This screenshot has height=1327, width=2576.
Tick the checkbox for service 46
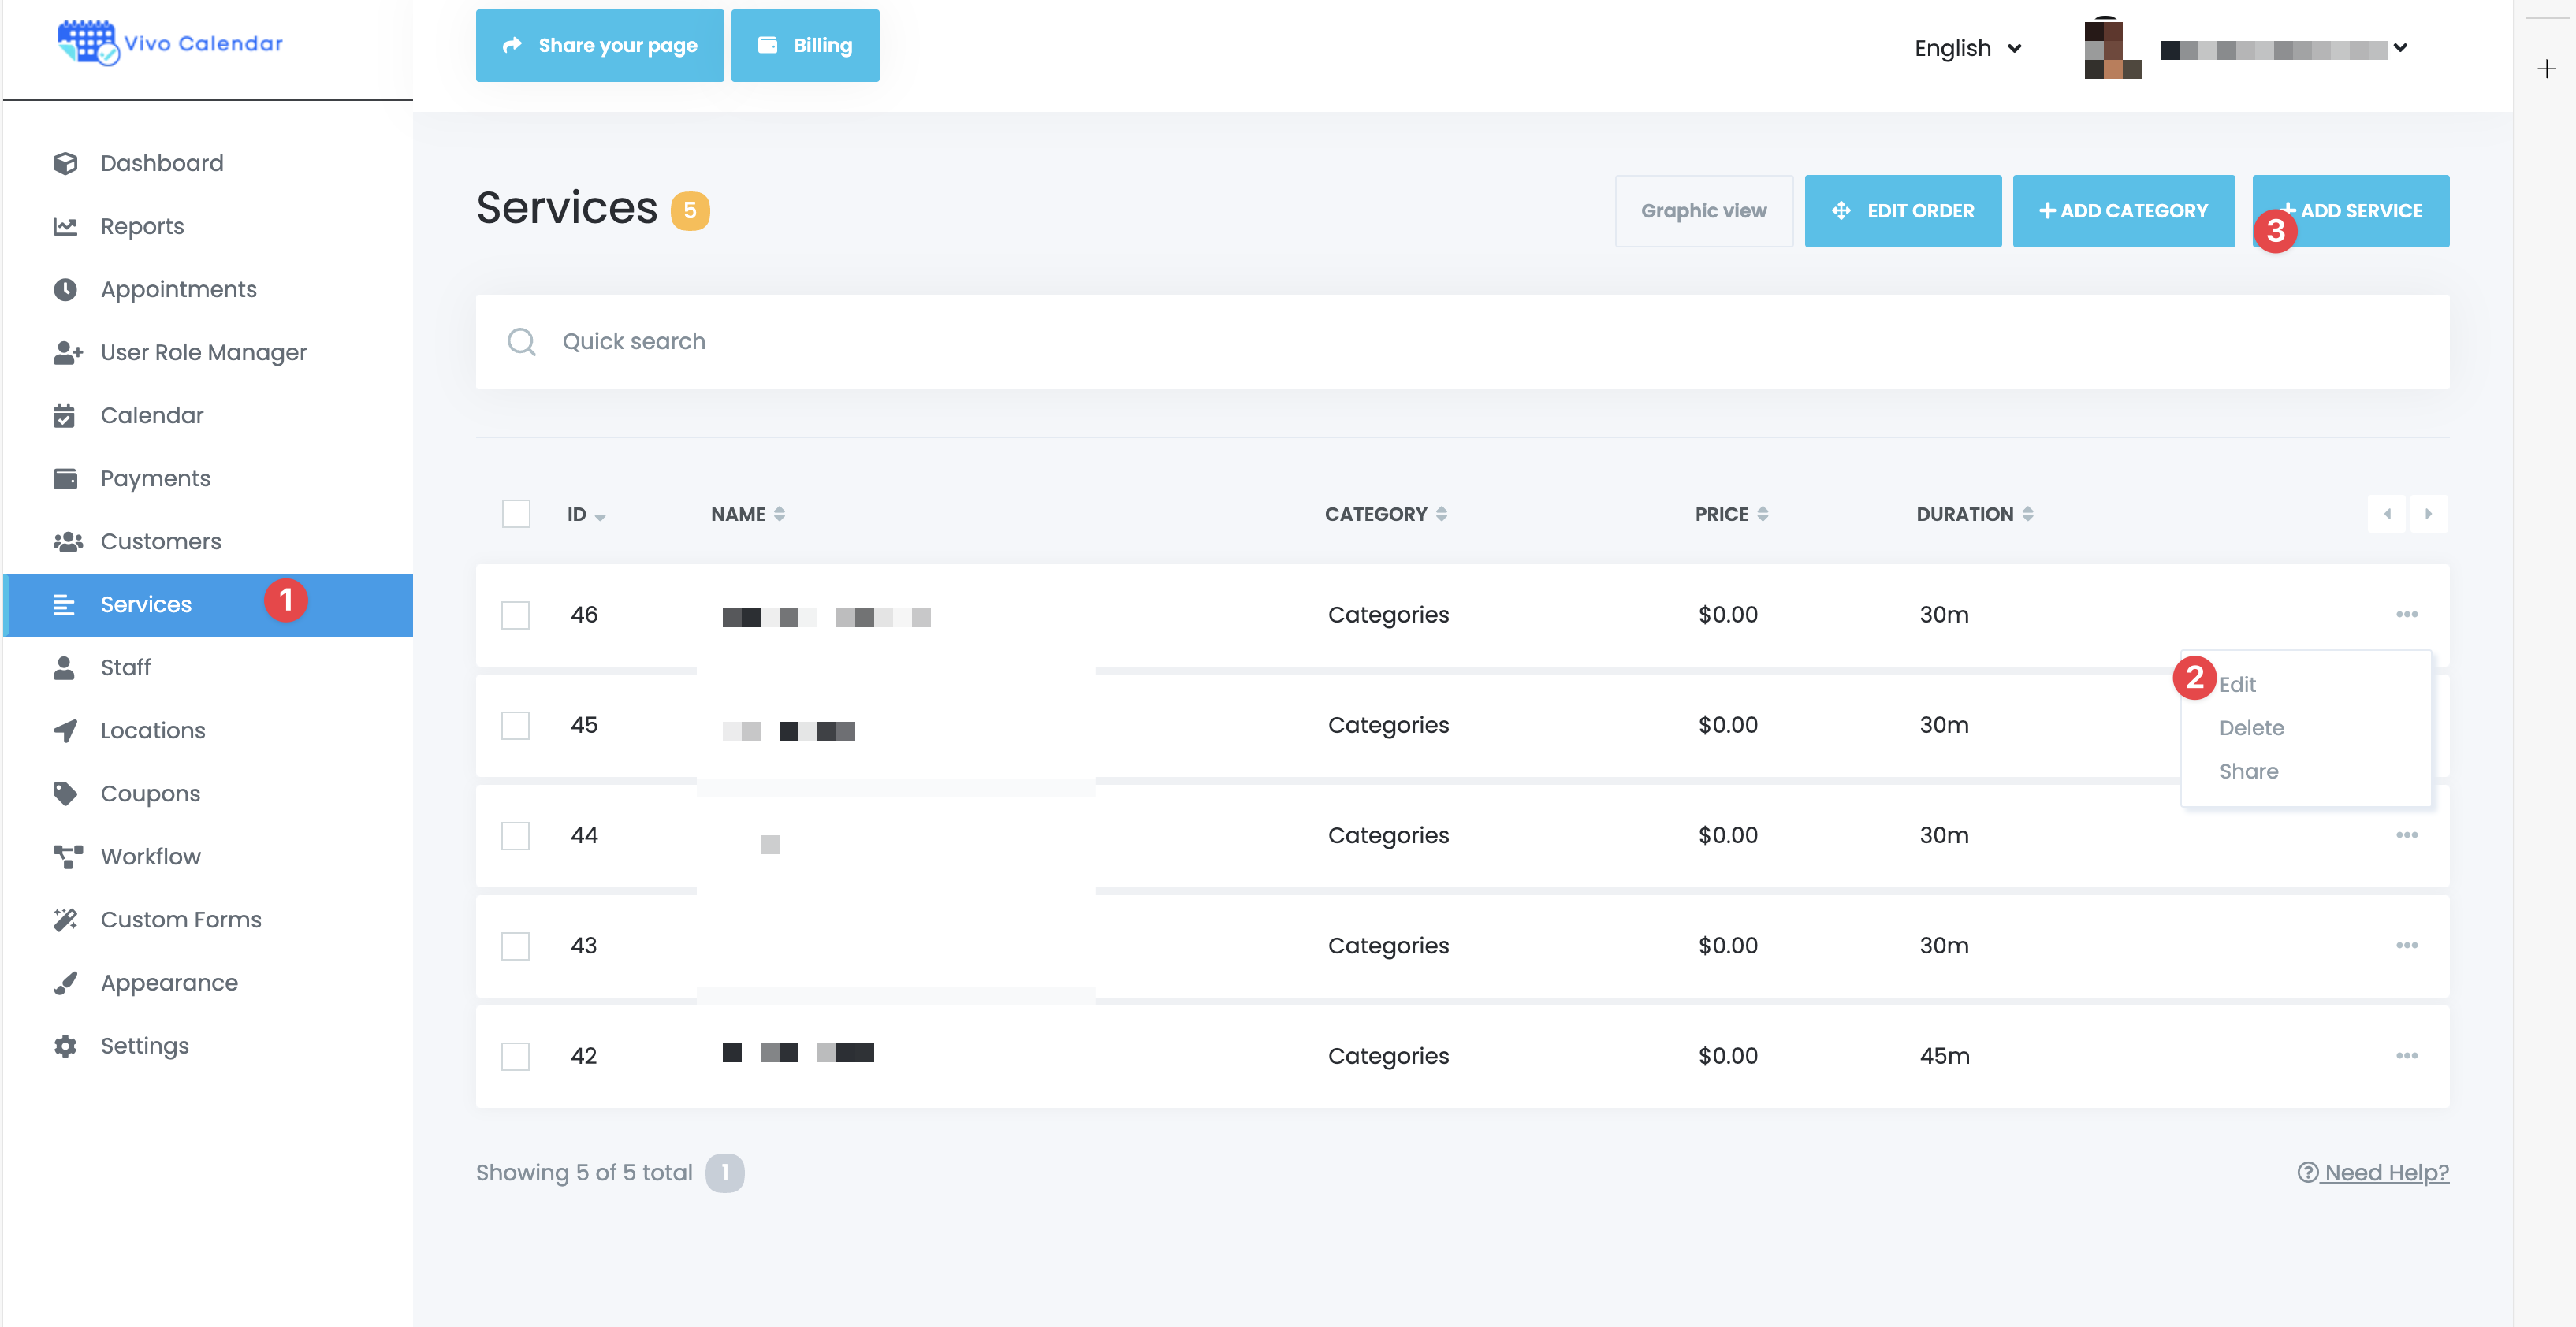click(515, 615)
